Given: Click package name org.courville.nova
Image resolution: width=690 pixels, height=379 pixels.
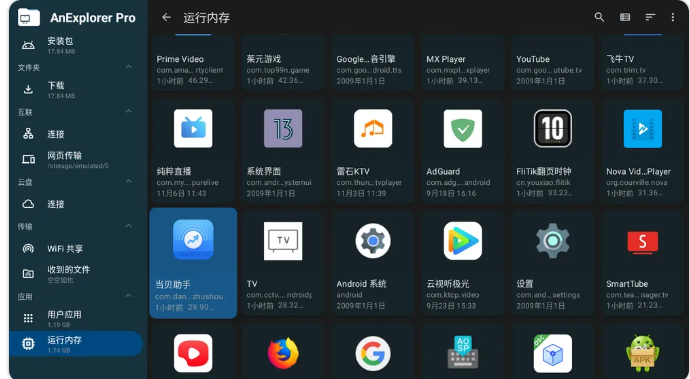Looking at the screenshot, I should [636, 182].
